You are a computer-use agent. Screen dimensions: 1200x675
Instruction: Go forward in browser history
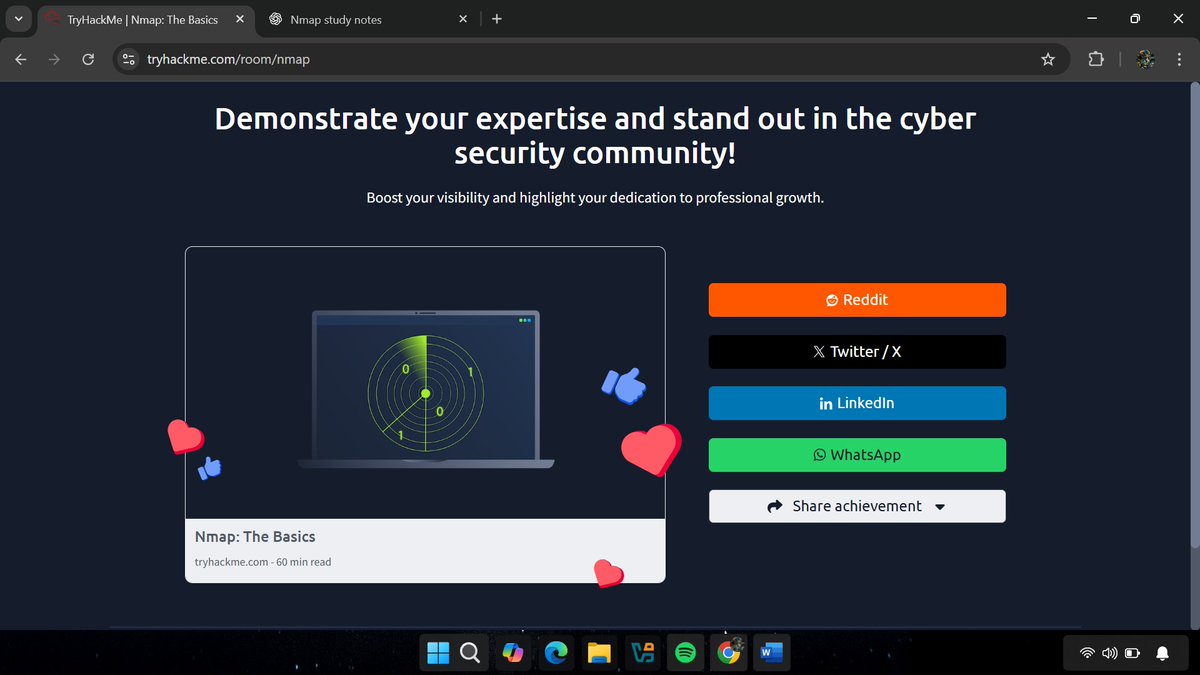point(54,60)
